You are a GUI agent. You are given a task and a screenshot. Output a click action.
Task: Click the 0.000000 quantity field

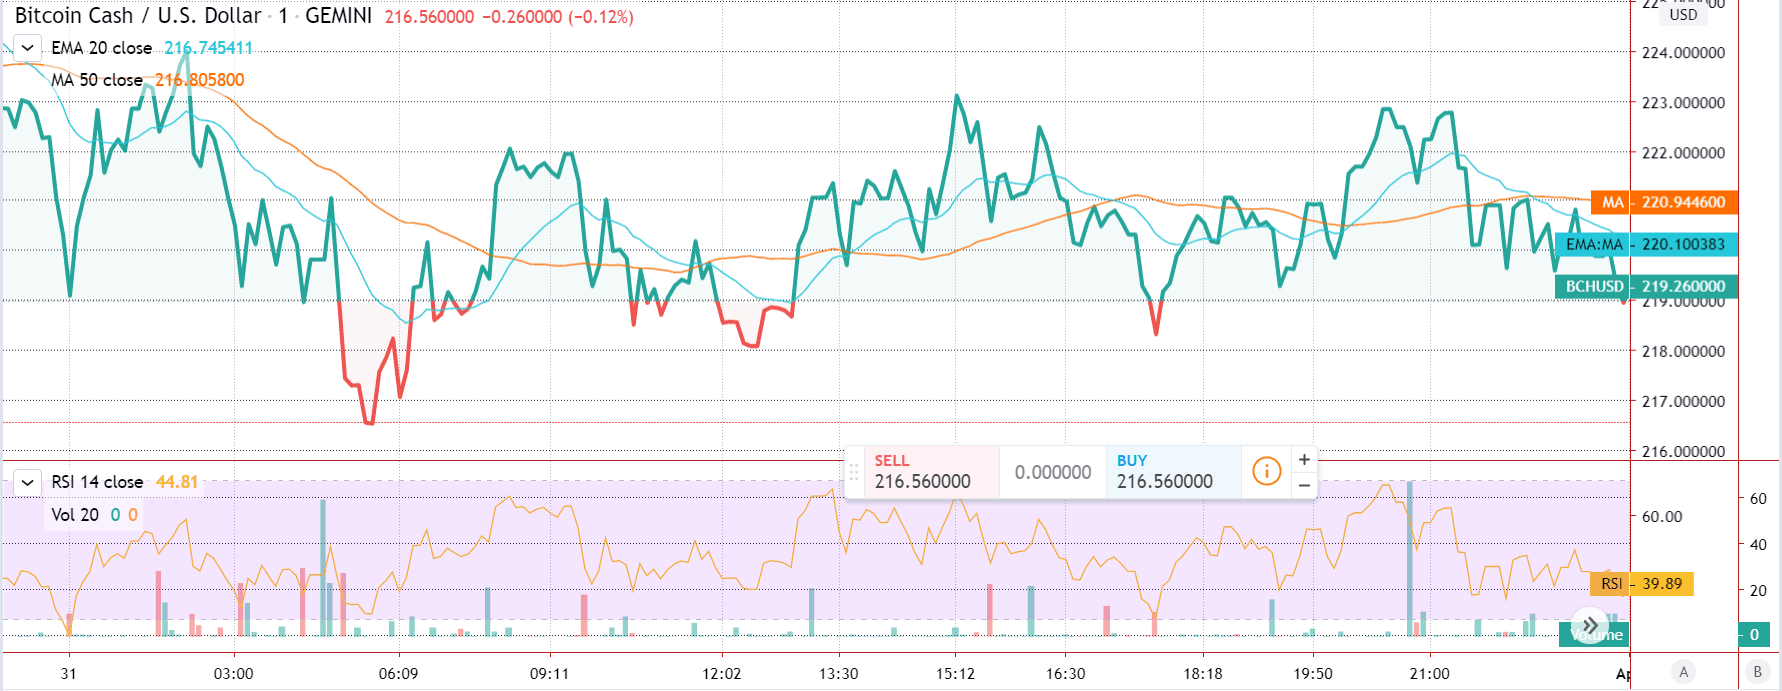pos(1053,472)
